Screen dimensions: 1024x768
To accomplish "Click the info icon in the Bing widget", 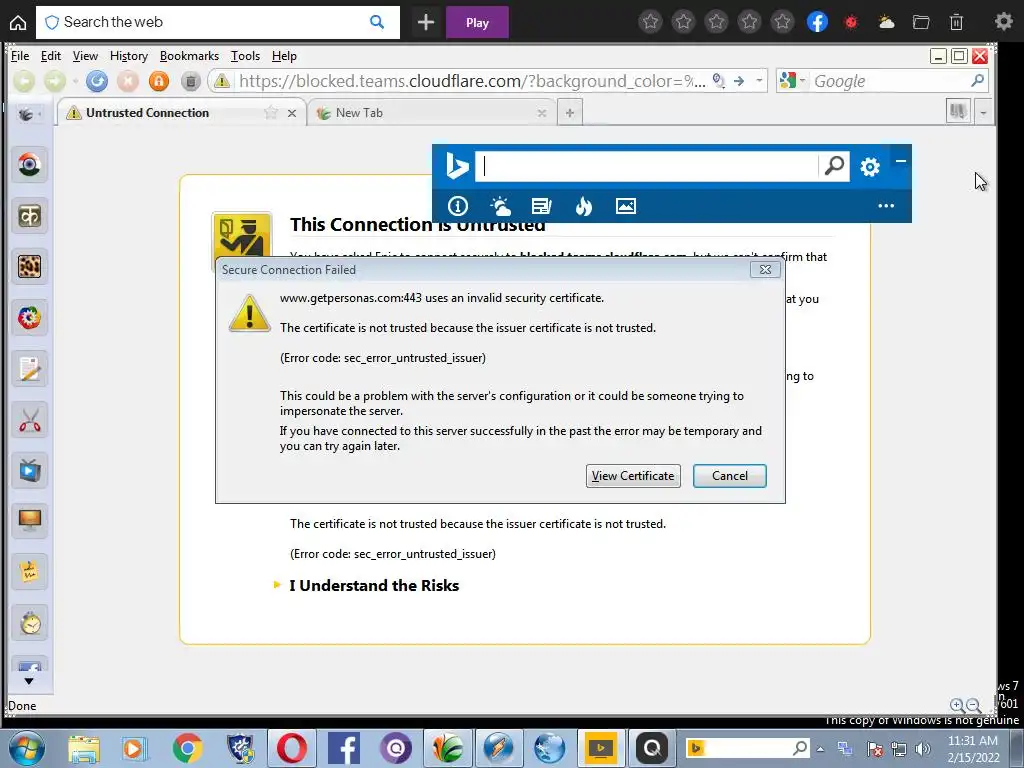I will coord(458,206).
